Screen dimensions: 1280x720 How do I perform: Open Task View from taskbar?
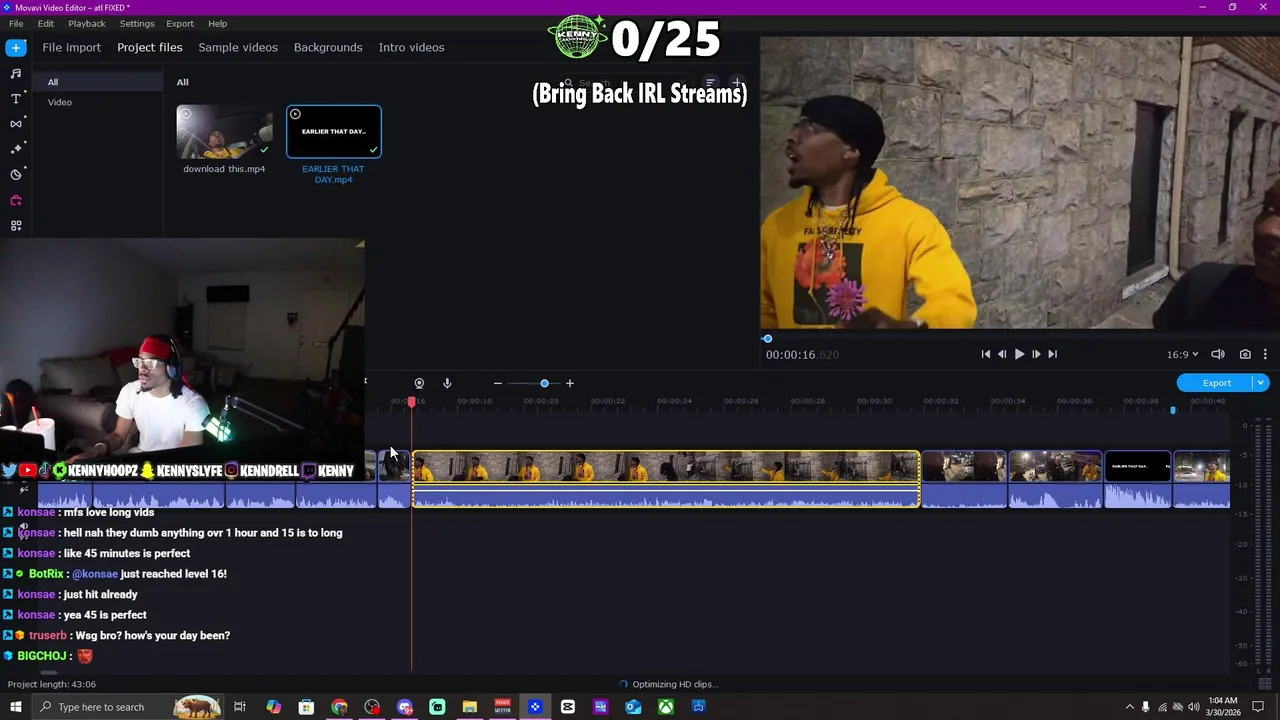point(240,707)
